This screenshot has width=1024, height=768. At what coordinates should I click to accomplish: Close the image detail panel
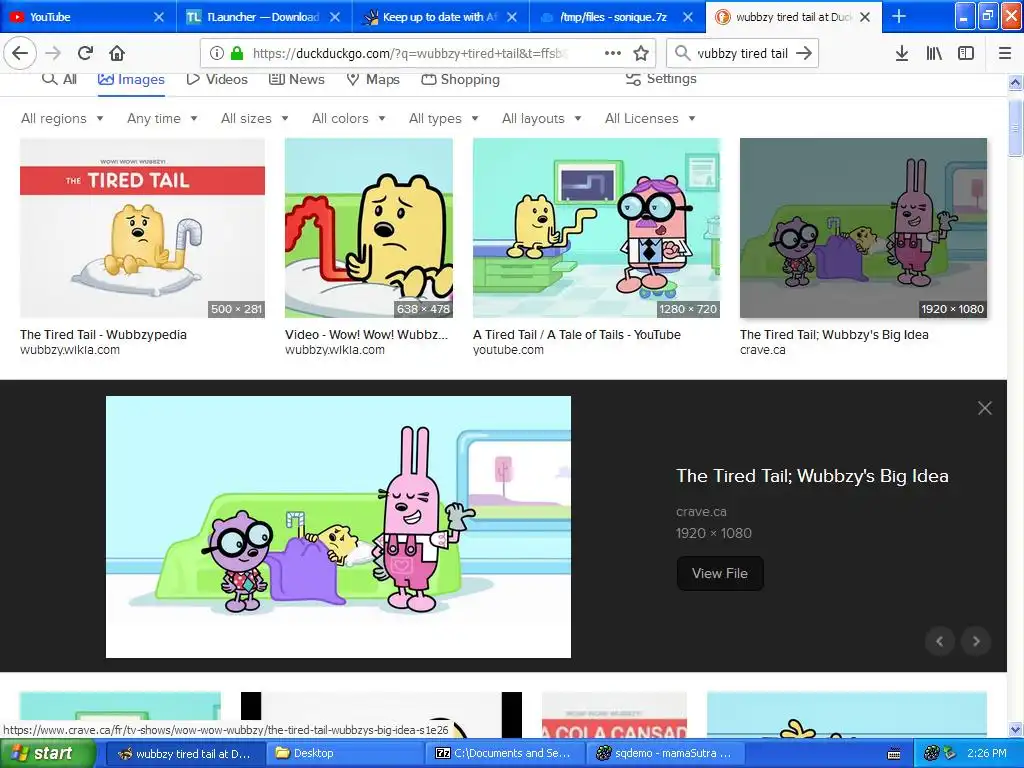coord(985,408)
